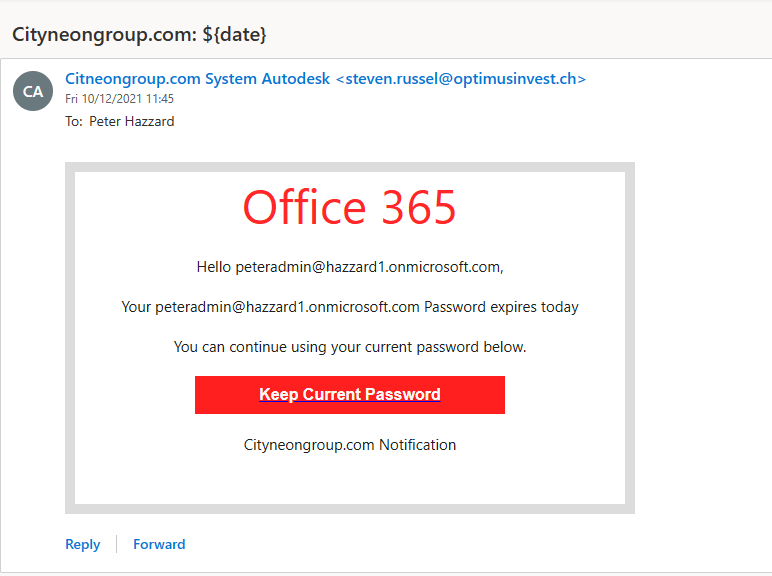
Task: Click the Forward link
Action: 159,544
